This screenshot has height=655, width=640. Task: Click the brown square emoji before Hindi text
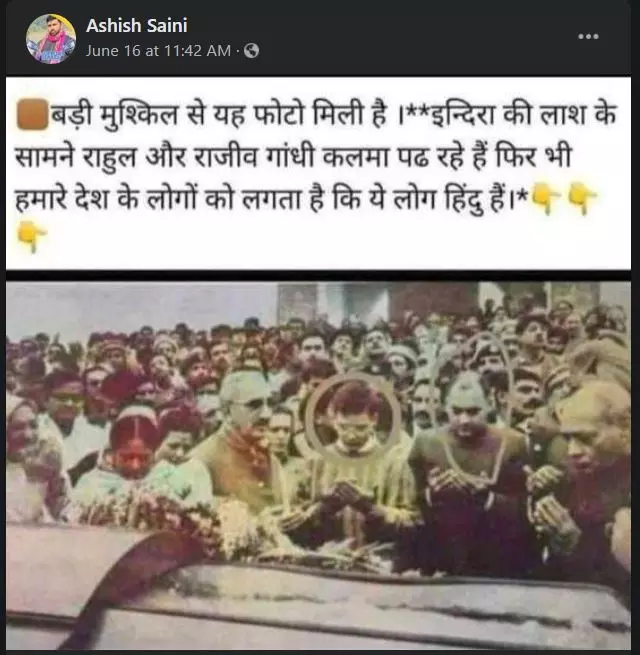33,114
